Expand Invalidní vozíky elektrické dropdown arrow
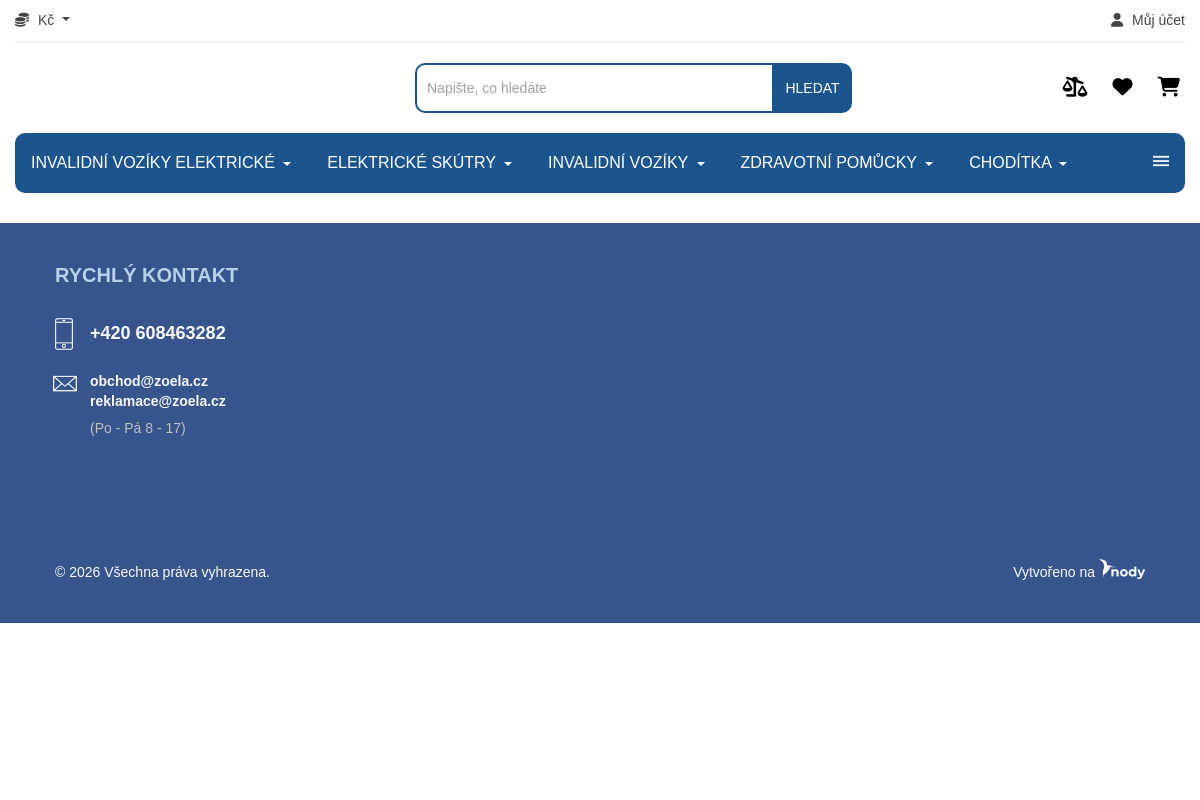 click(x=287, y=164)
